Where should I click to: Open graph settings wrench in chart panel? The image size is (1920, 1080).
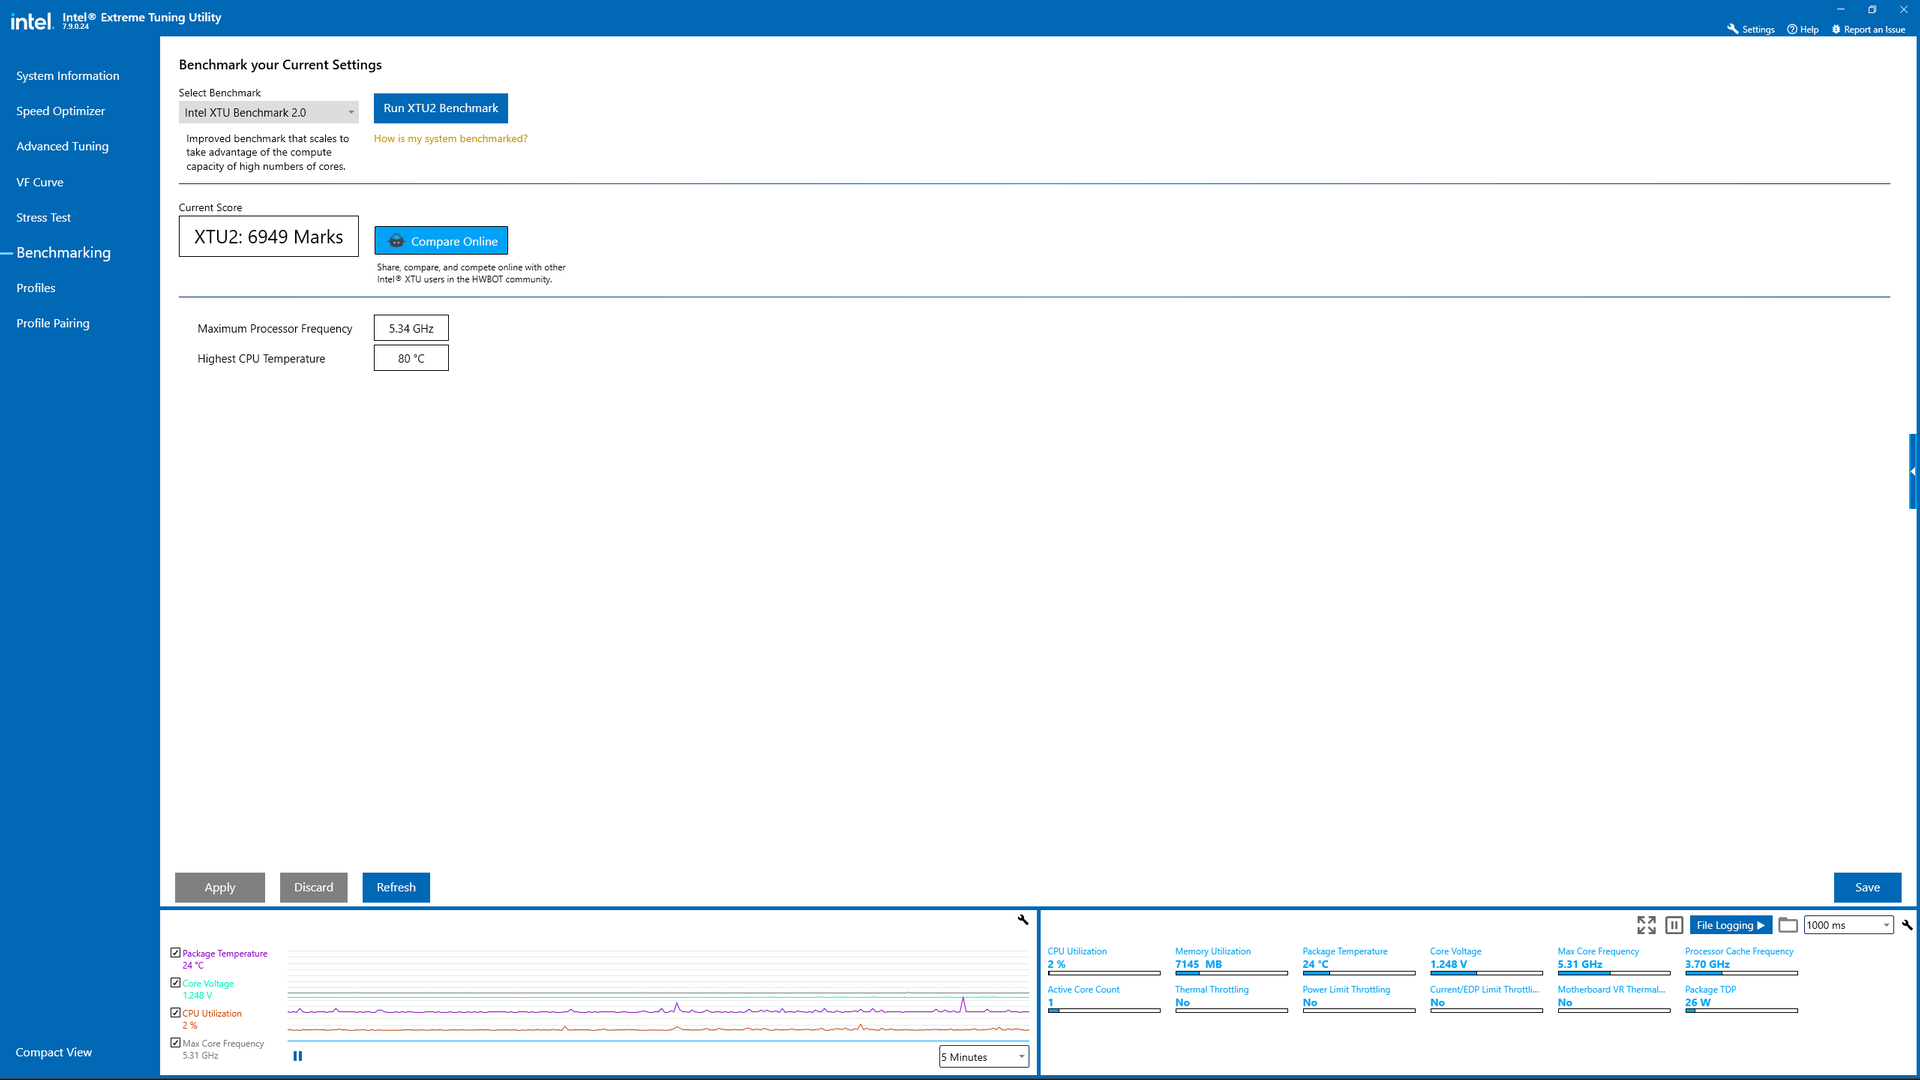[x=1023, y=919]
